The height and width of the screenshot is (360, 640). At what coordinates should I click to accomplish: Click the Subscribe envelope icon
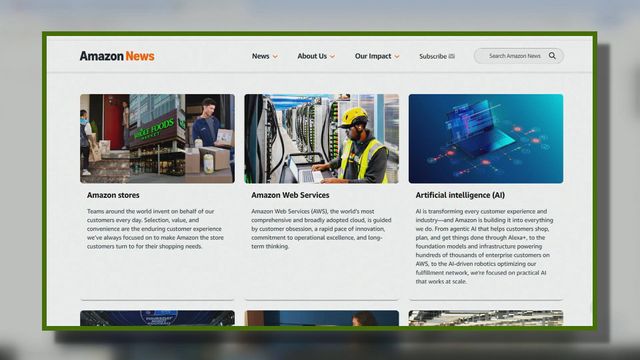pyautogui.click(x=452, y=56)
